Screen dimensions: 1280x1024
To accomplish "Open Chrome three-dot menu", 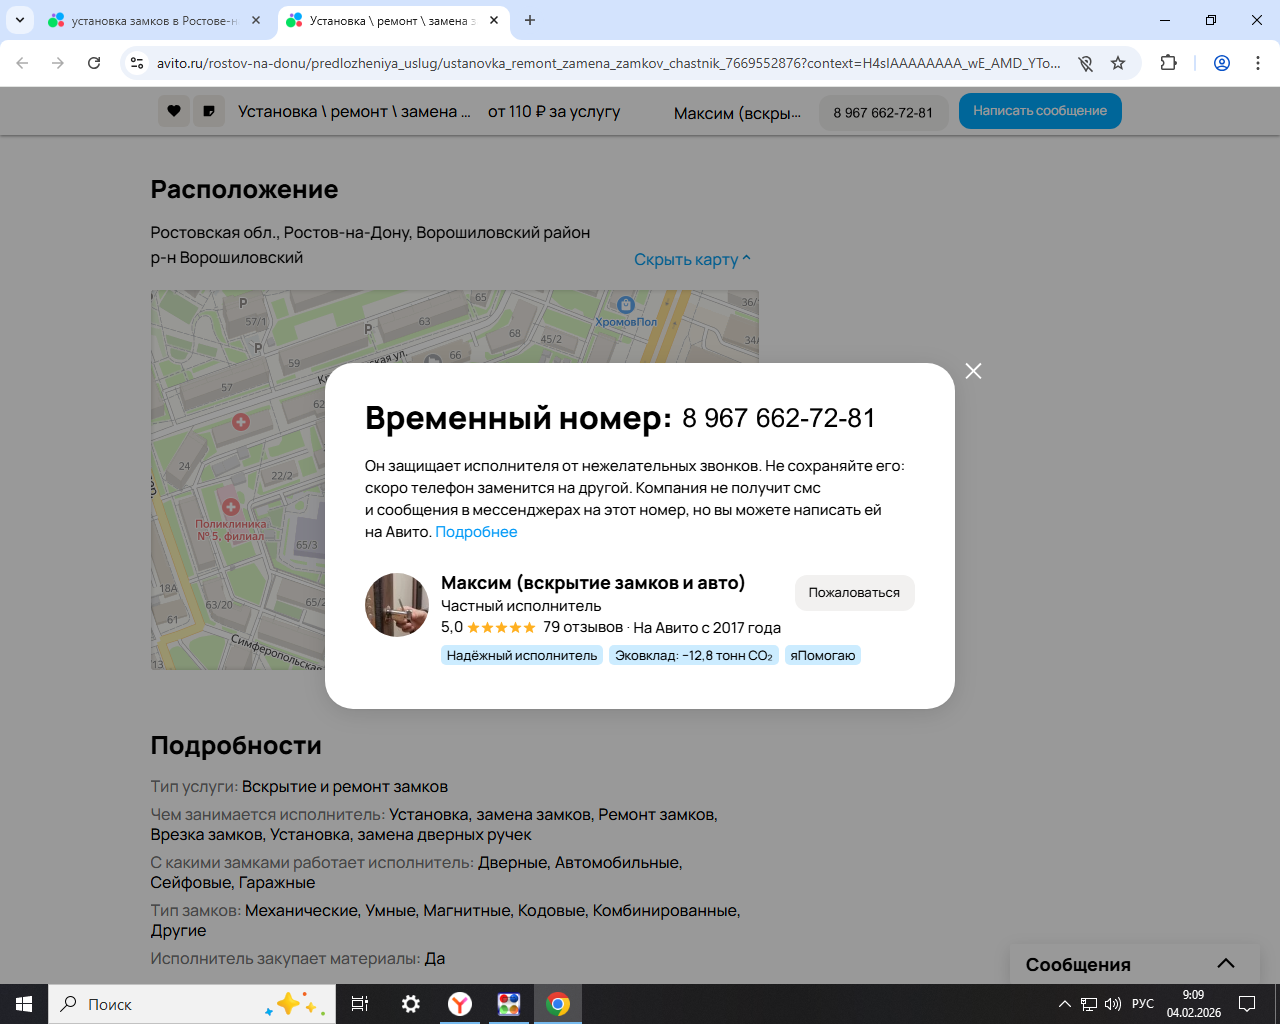I will tap(1258, 63).
